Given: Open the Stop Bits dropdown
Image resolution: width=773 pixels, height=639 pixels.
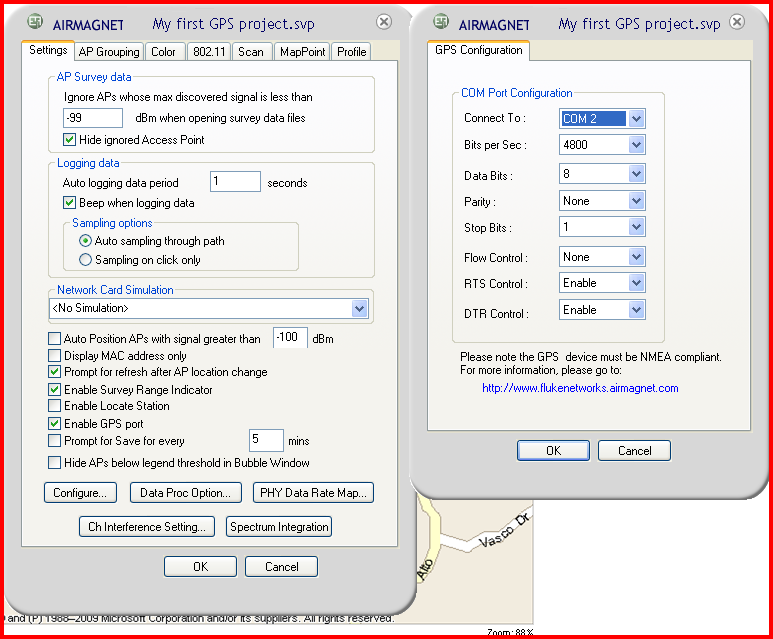Looking at the screenshot, I should click(636, 227).
